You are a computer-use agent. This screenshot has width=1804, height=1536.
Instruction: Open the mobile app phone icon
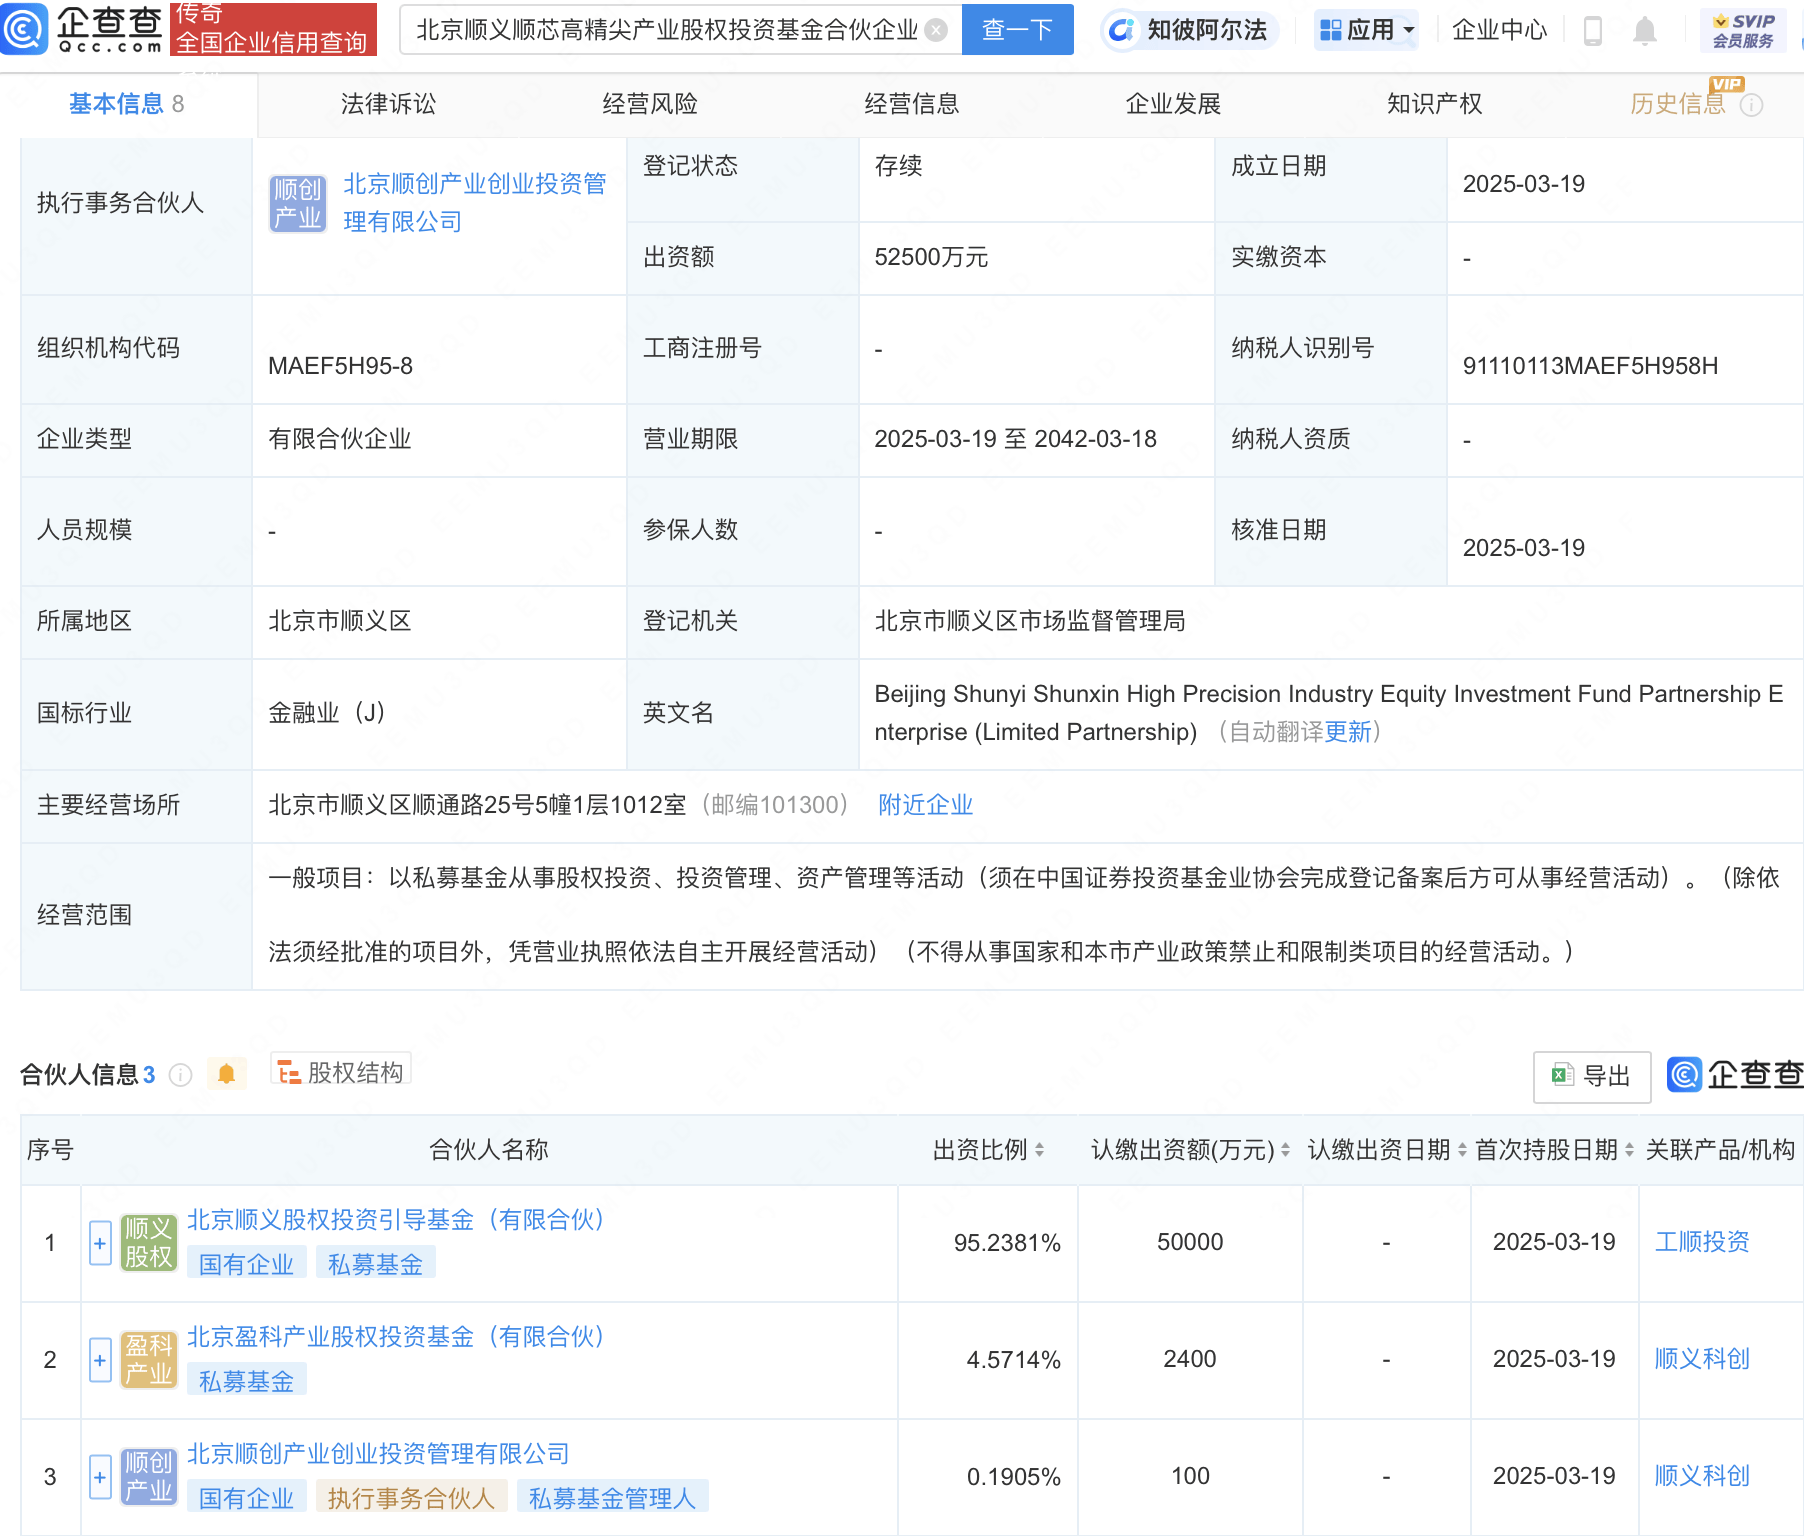(x=1593, y=31)
